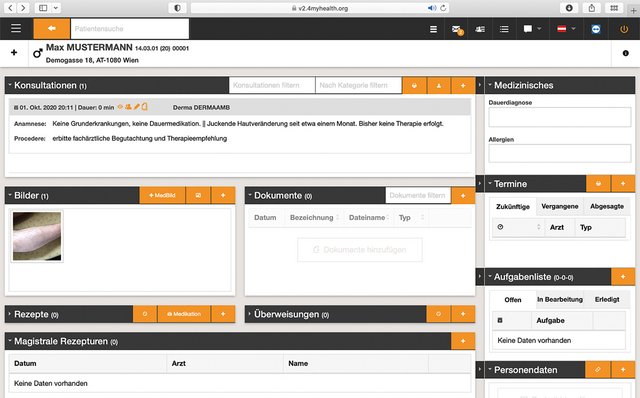
Task: Open the hamburger main menu
Action: (16, 29)
